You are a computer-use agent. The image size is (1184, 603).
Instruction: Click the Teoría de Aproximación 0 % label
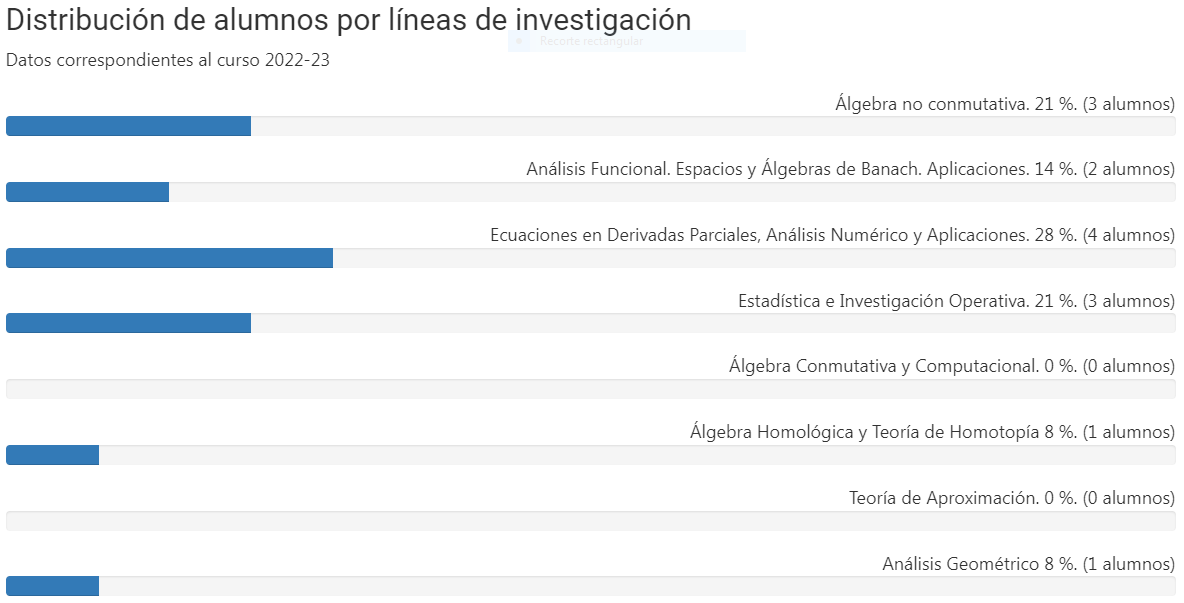coord(1011,498)
